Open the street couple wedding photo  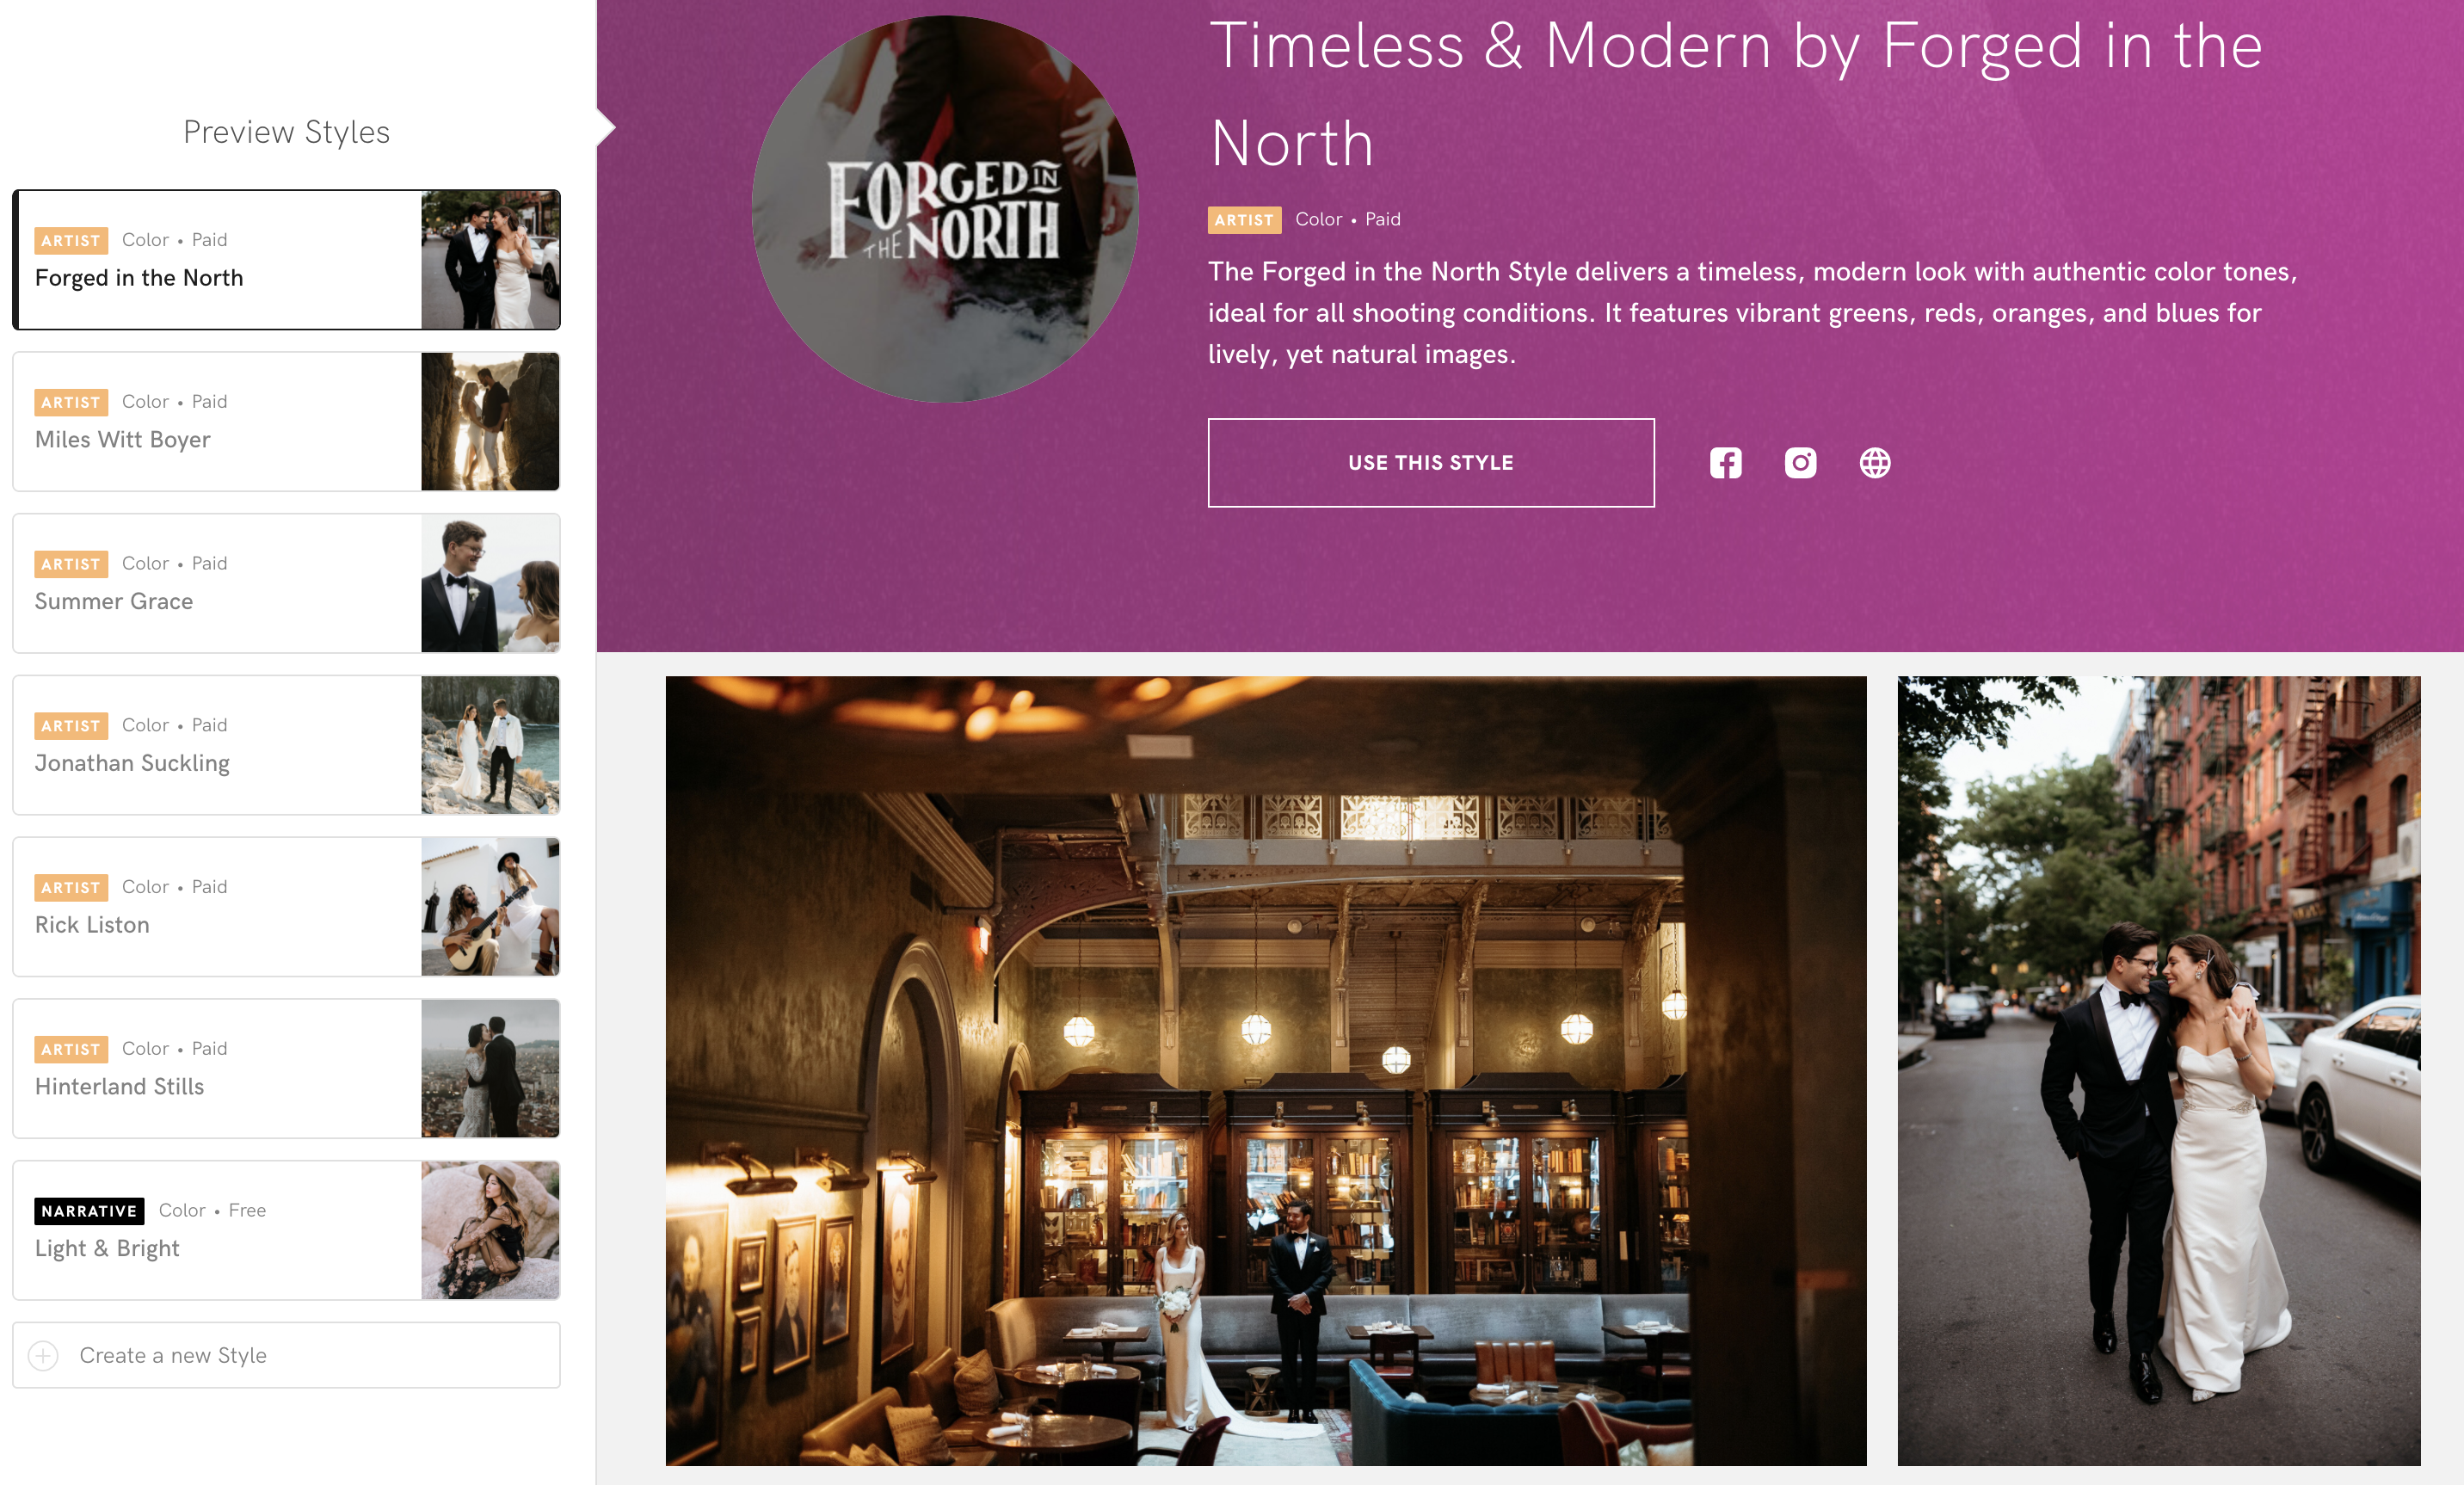(2159, 1071)
